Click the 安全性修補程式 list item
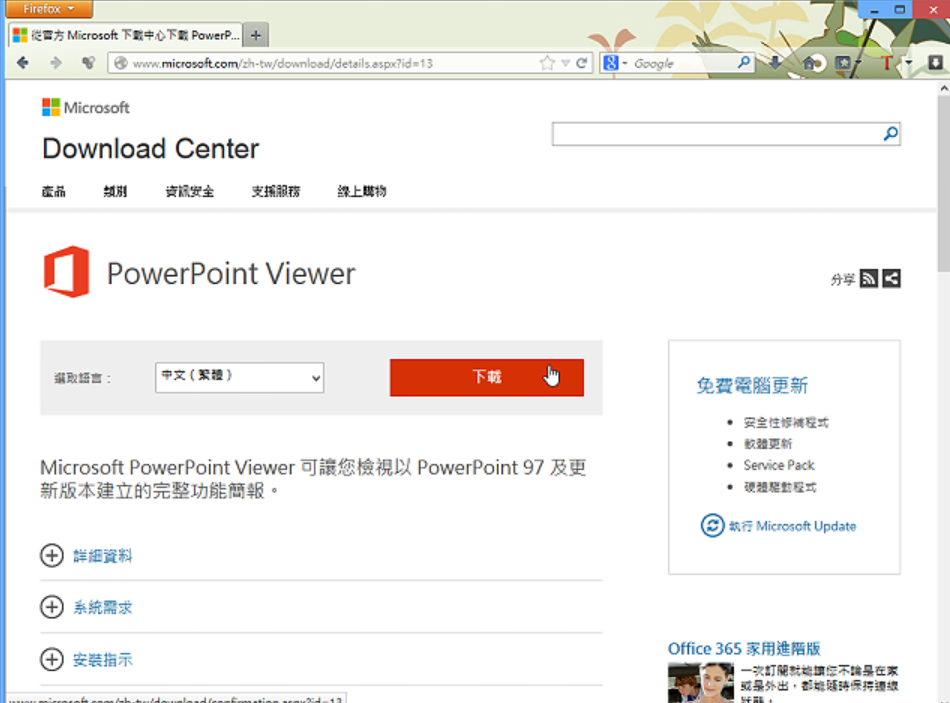This screenshot has width=950, height=703. point(786,422)
